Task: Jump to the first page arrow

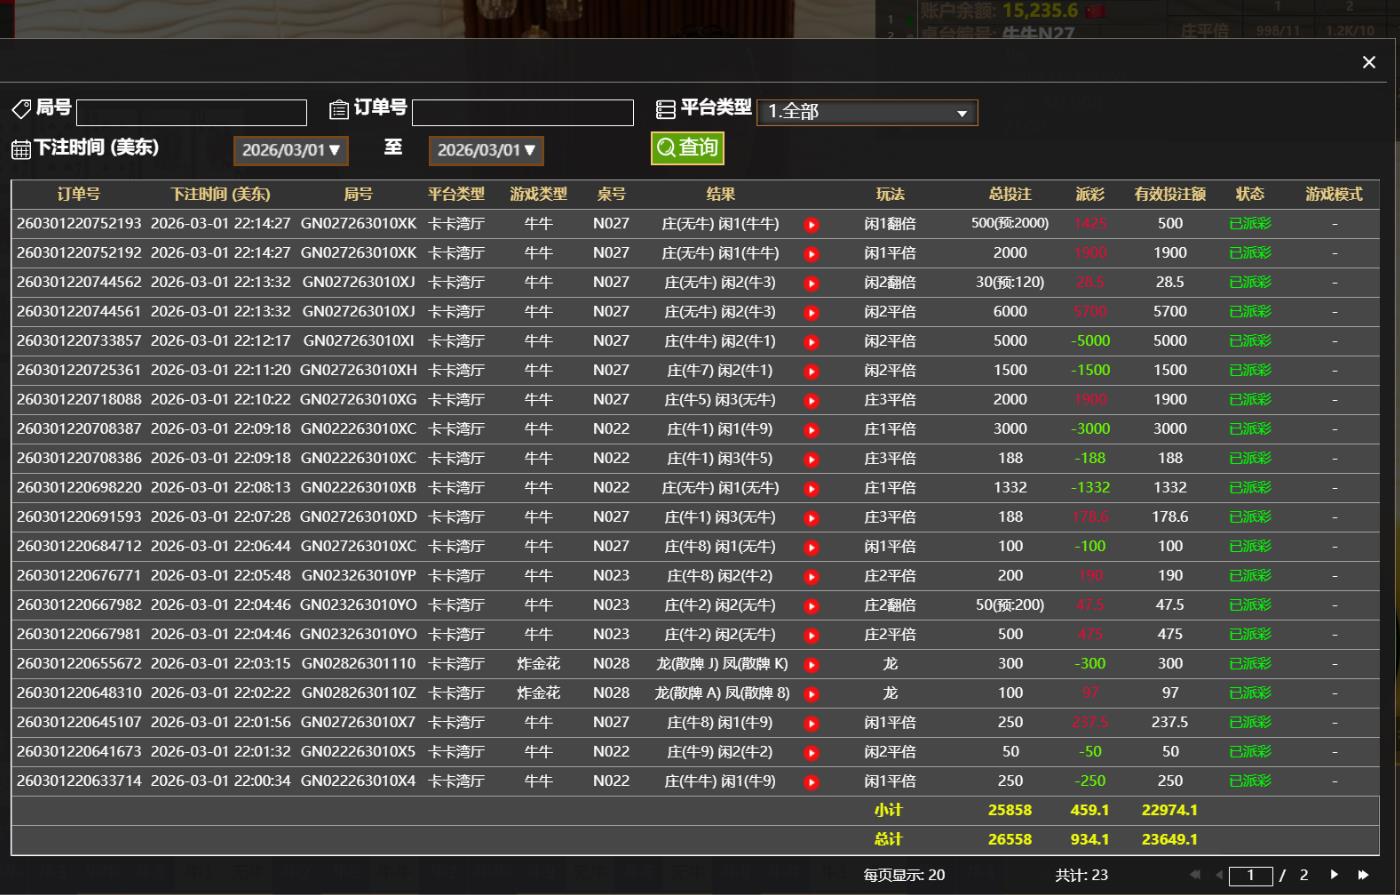Action: pyautogui.click(x=1194, y=875)
